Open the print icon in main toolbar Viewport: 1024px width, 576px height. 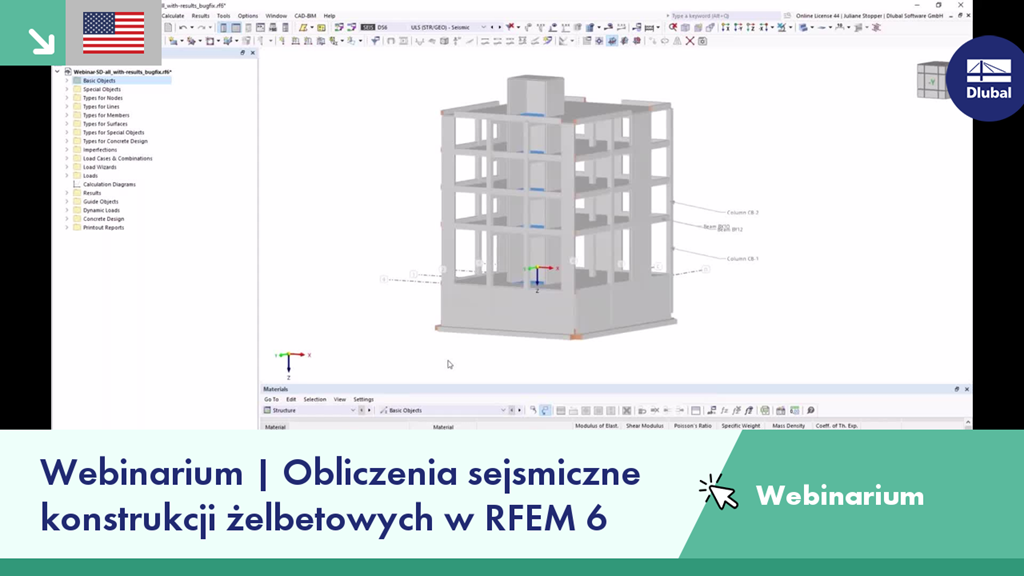tap(273, 27)
